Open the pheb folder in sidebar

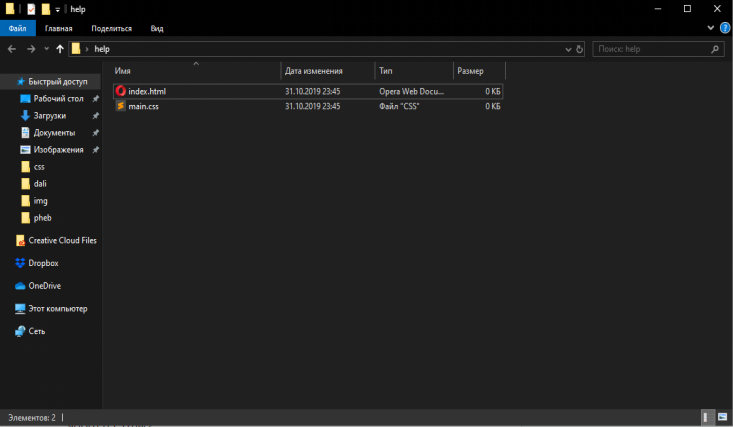click(x=42, y=218)
